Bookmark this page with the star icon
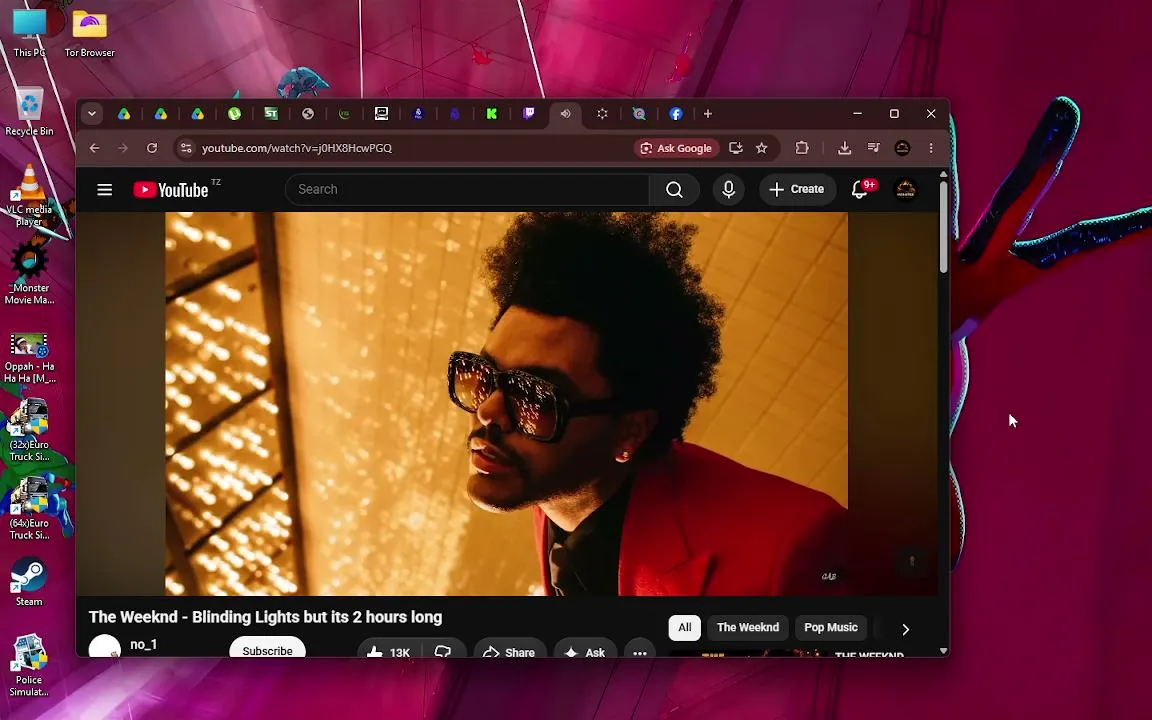The width and height of the screenshot is (1152, 720). pyautogui.click(x=762, y=148)
